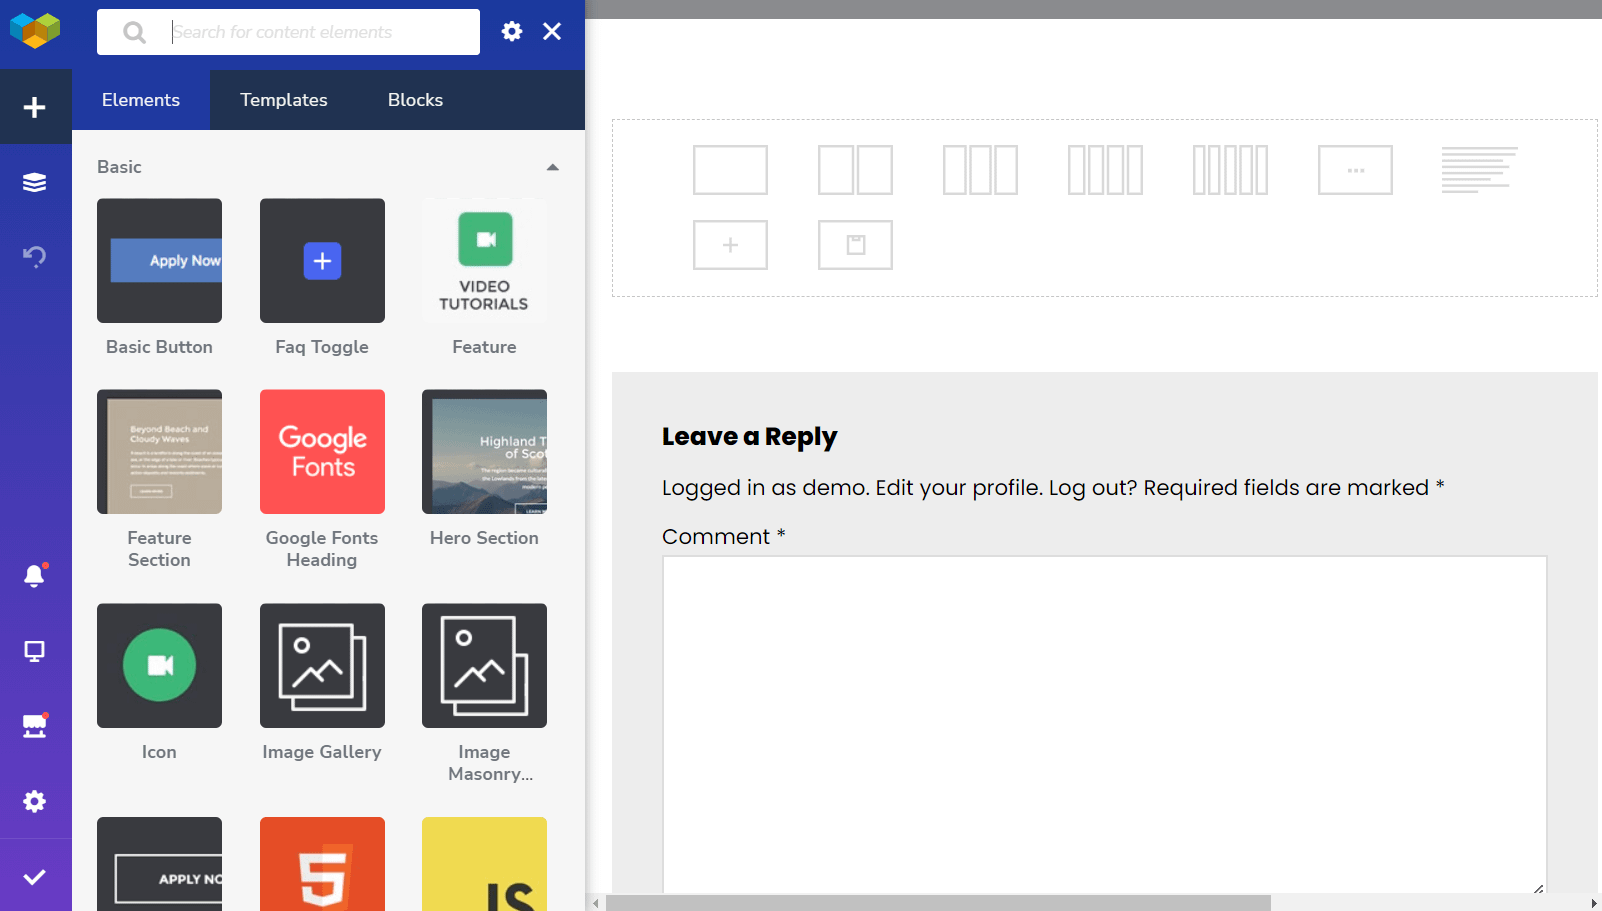
Task: Insert a four-column row layout
Action: pyautogui.click(x=1106, y=170)
